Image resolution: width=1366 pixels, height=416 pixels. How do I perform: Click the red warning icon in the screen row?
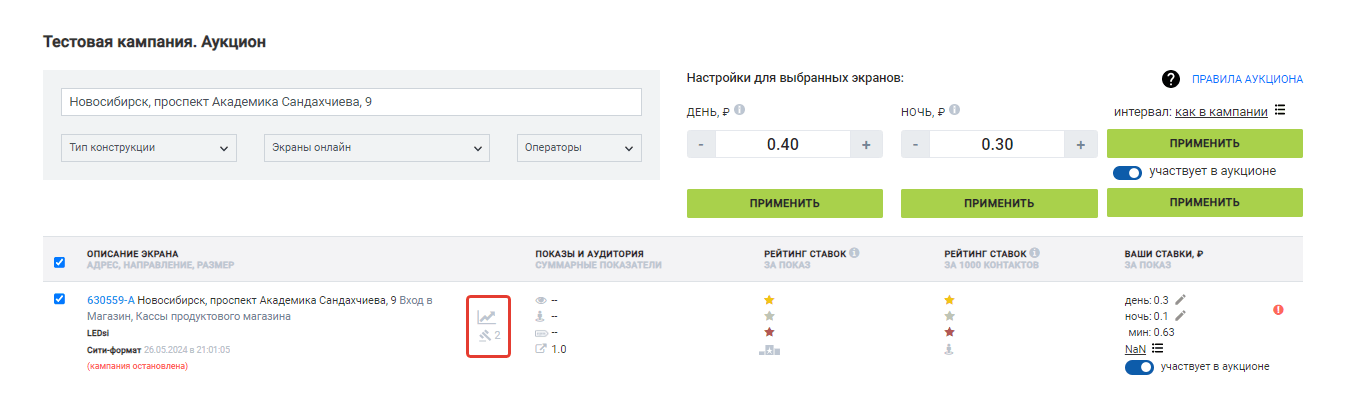tap(1278, 310)
